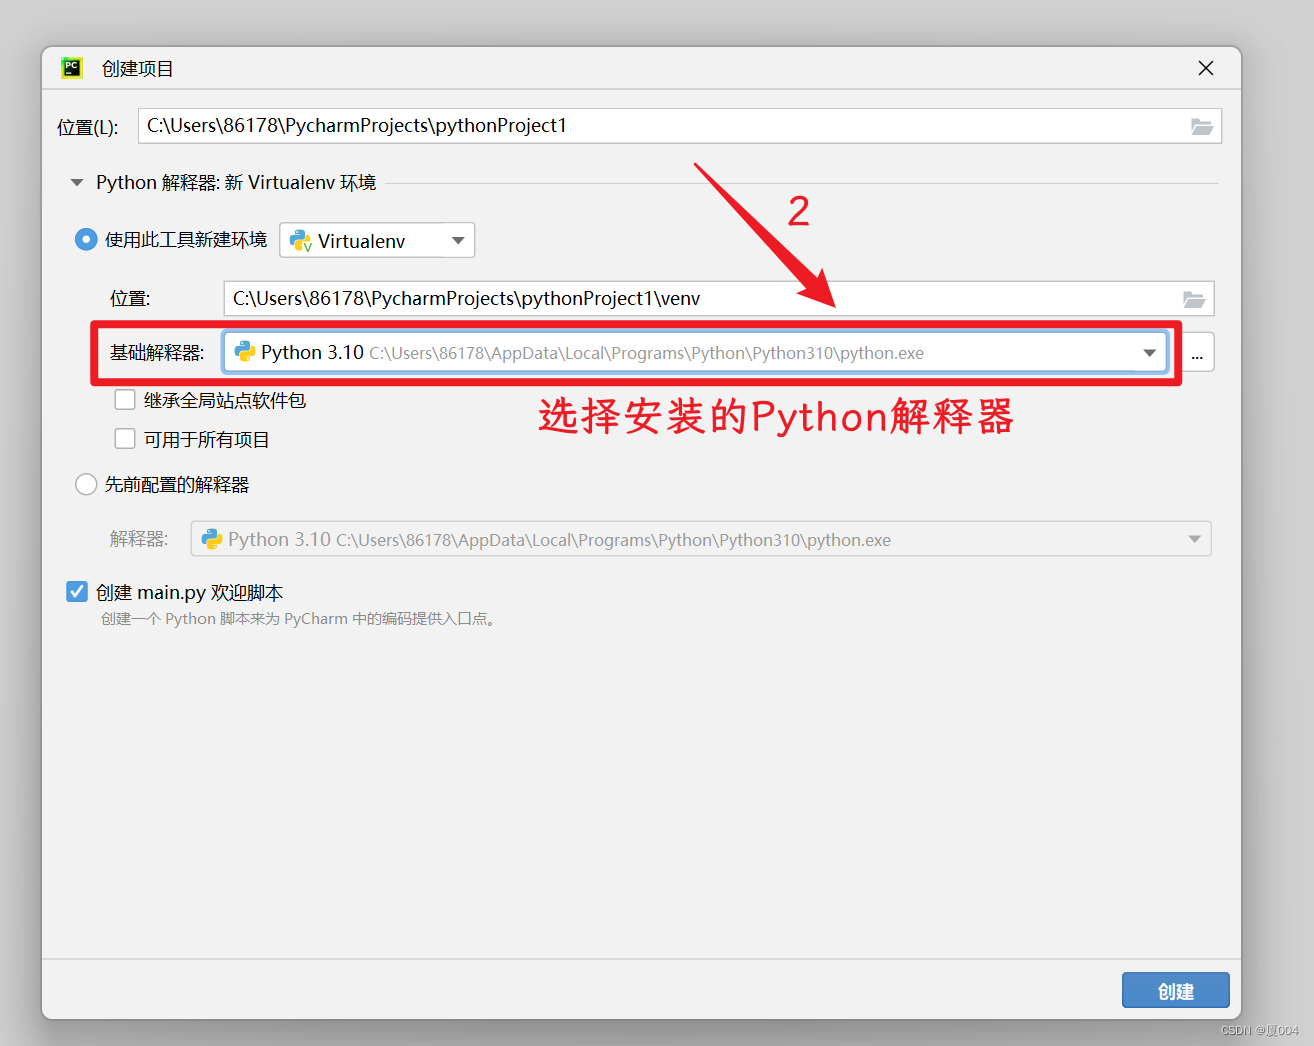This screenshot has height=1046, width=1314.
Task: Open disabled interpreter Python 3.10 dropdown
Action: (x=701, y=539)
